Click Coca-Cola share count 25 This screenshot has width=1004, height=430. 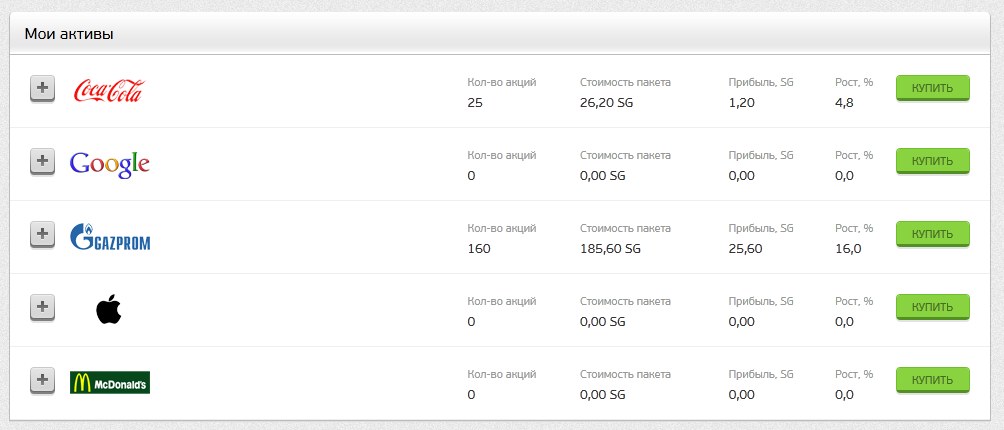[x=474, y=102]
